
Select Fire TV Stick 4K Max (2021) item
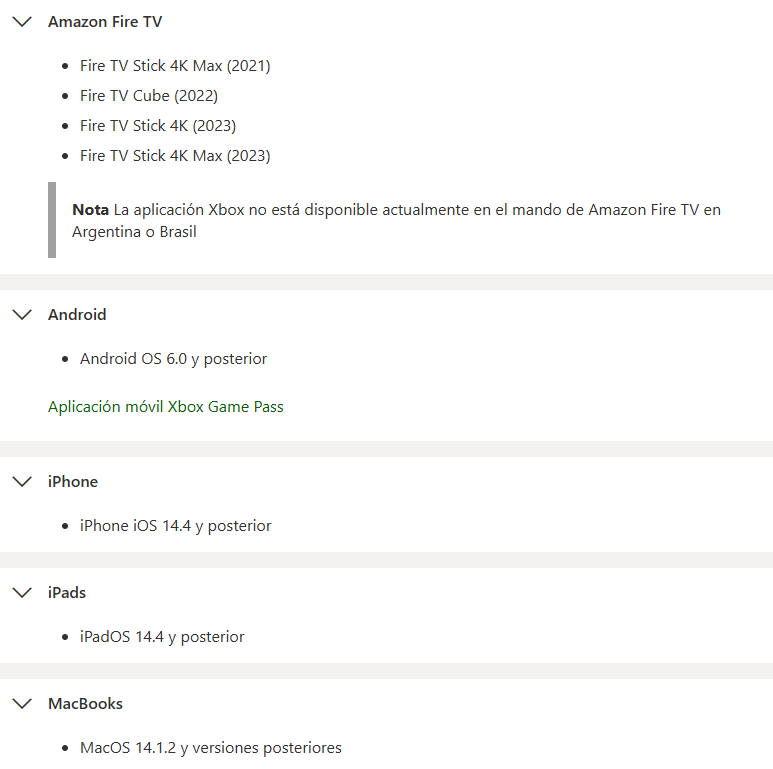coord(175,66)
